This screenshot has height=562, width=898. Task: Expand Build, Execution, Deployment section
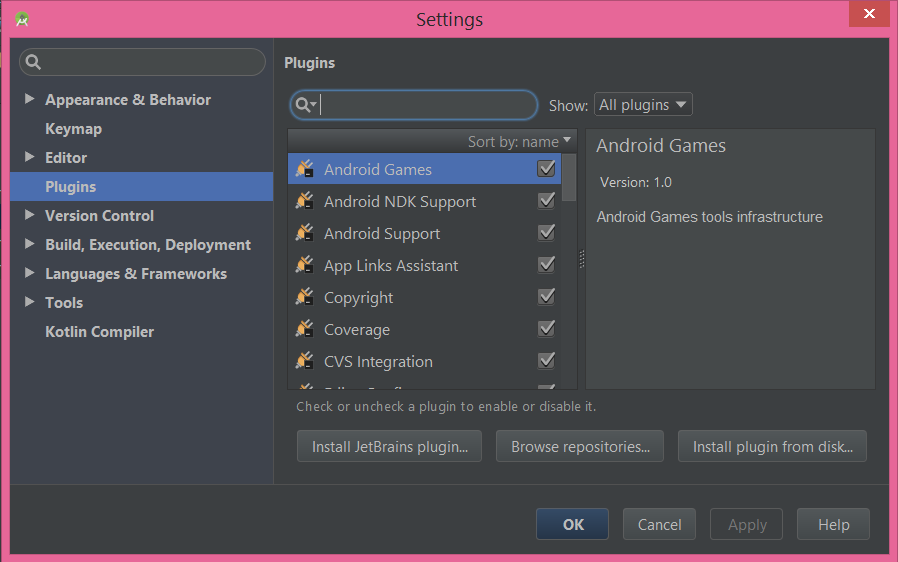(x=29, y=244)
